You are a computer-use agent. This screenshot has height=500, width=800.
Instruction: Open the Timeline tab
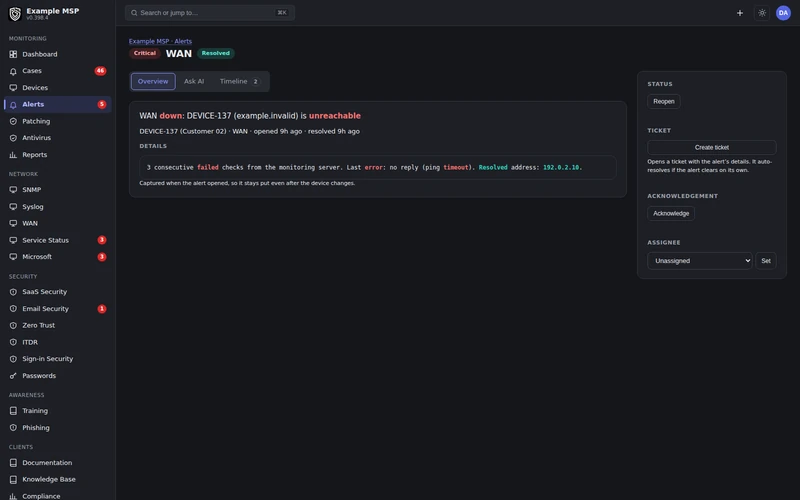click(x=240, y=82)
